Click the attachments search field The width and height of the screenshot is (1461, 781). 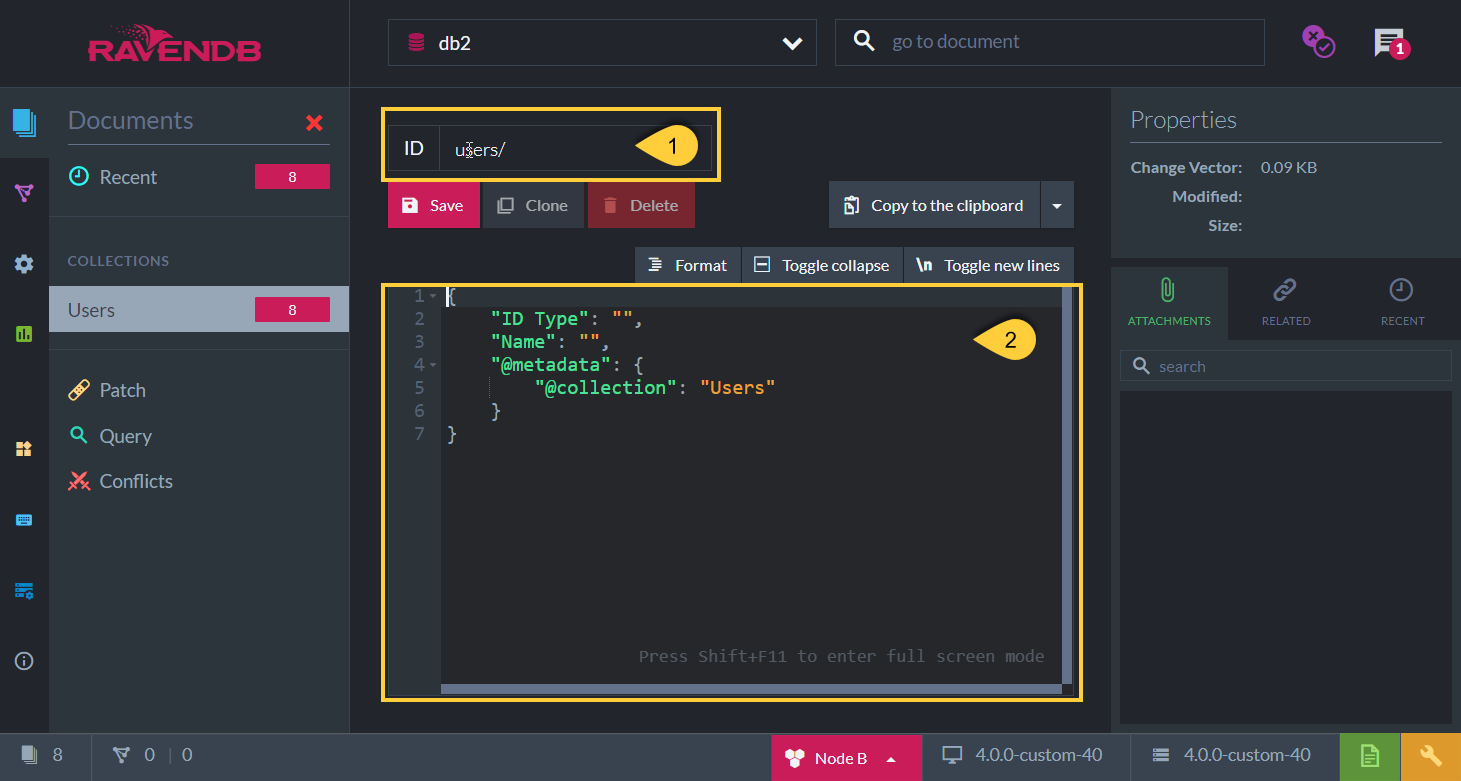[1286, 366]
